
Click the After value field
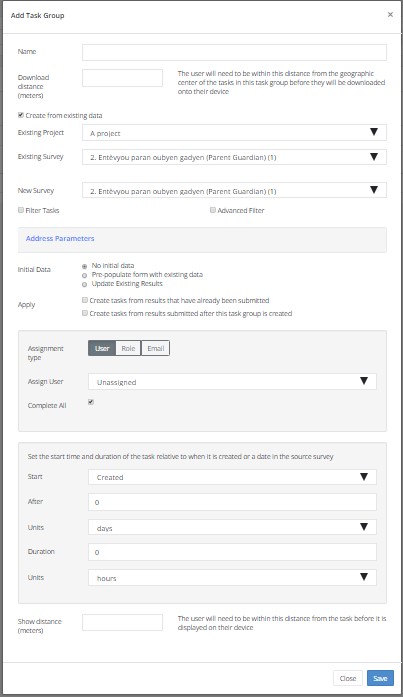(232, 502)
